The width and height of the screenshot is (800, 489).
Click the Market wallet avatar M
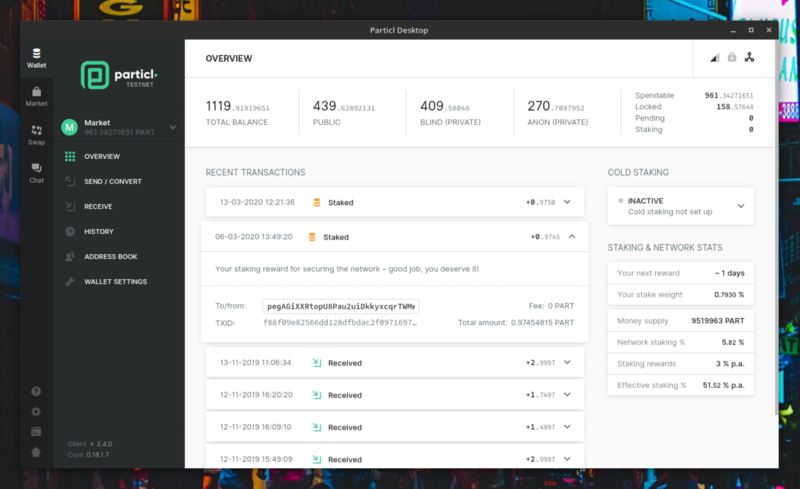click(x=69, y=127)
